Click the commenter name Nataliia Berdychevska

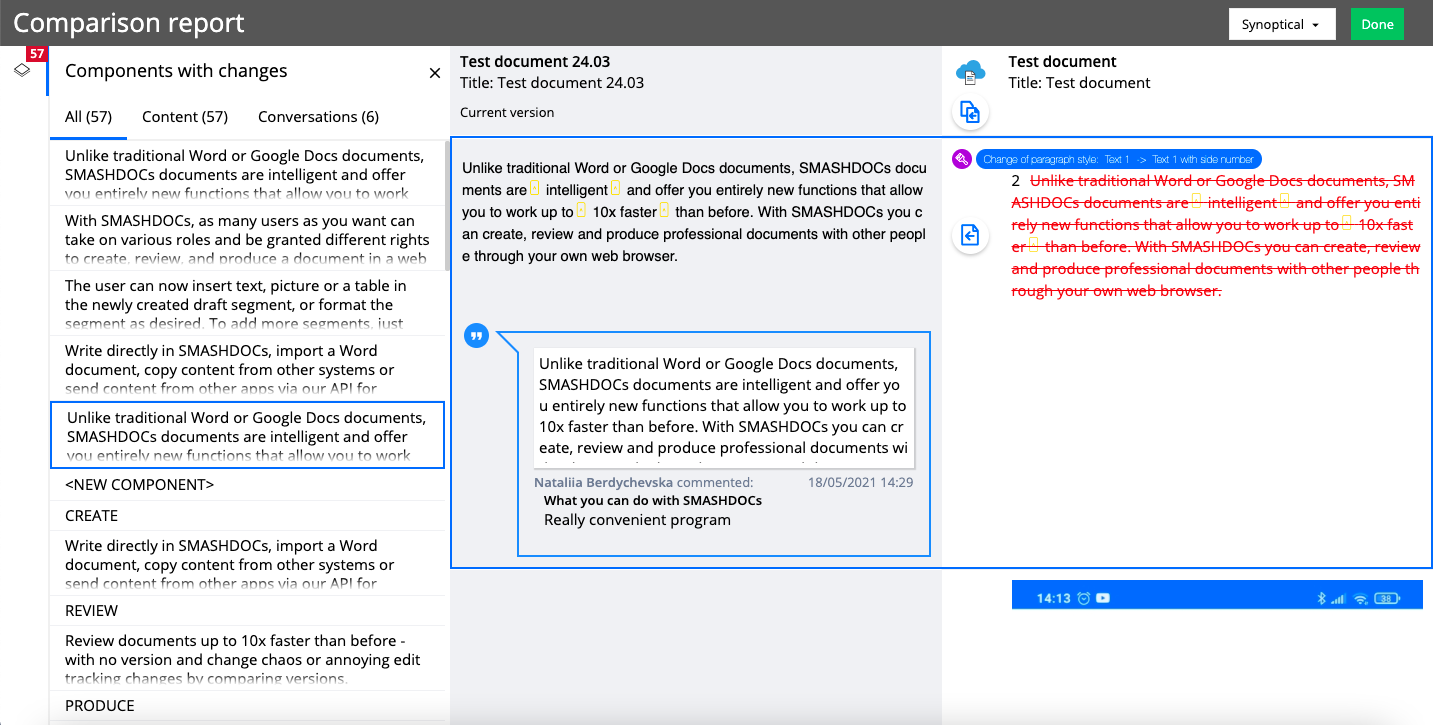point(604,482)
